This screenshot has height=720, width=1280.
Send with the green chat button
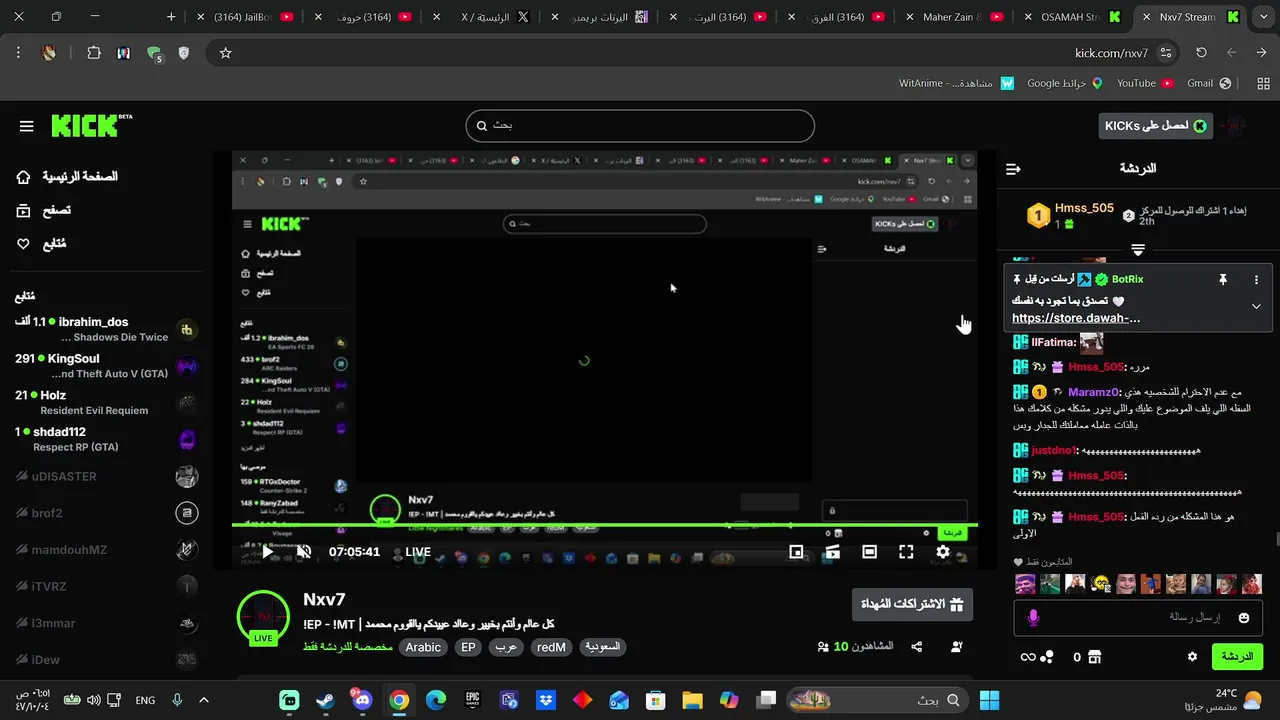(1237, 657)
